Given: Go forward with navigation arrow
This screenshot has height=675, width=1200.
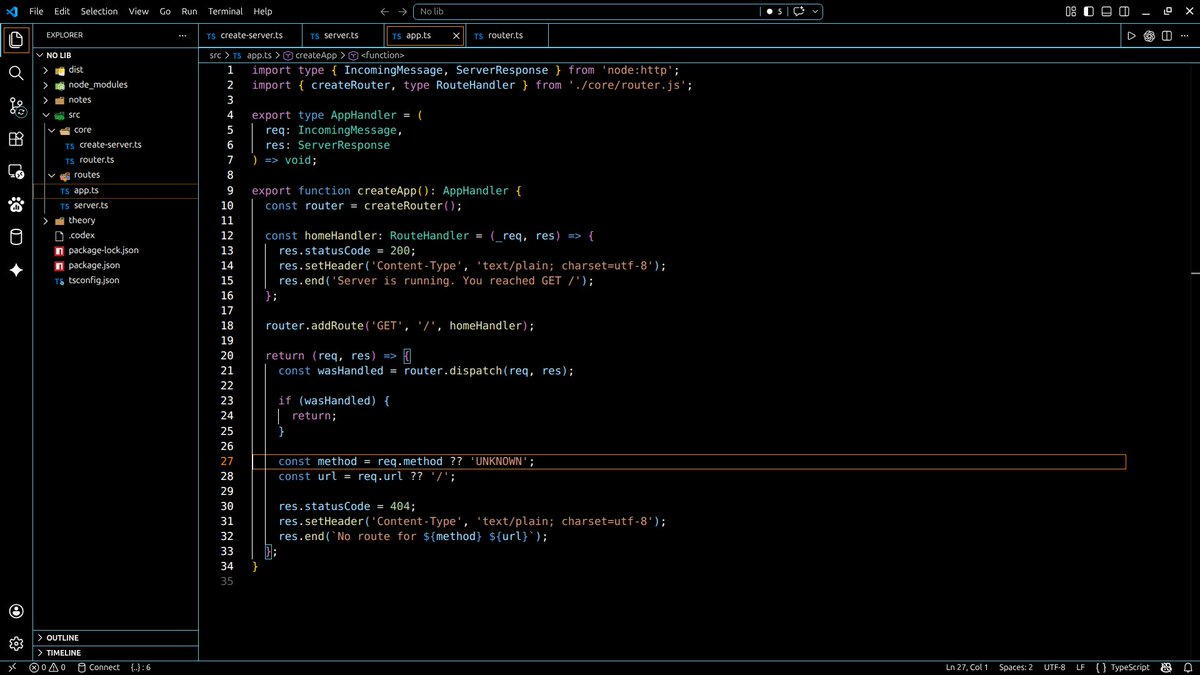Looking at the screenshot, I should (402, 11).
